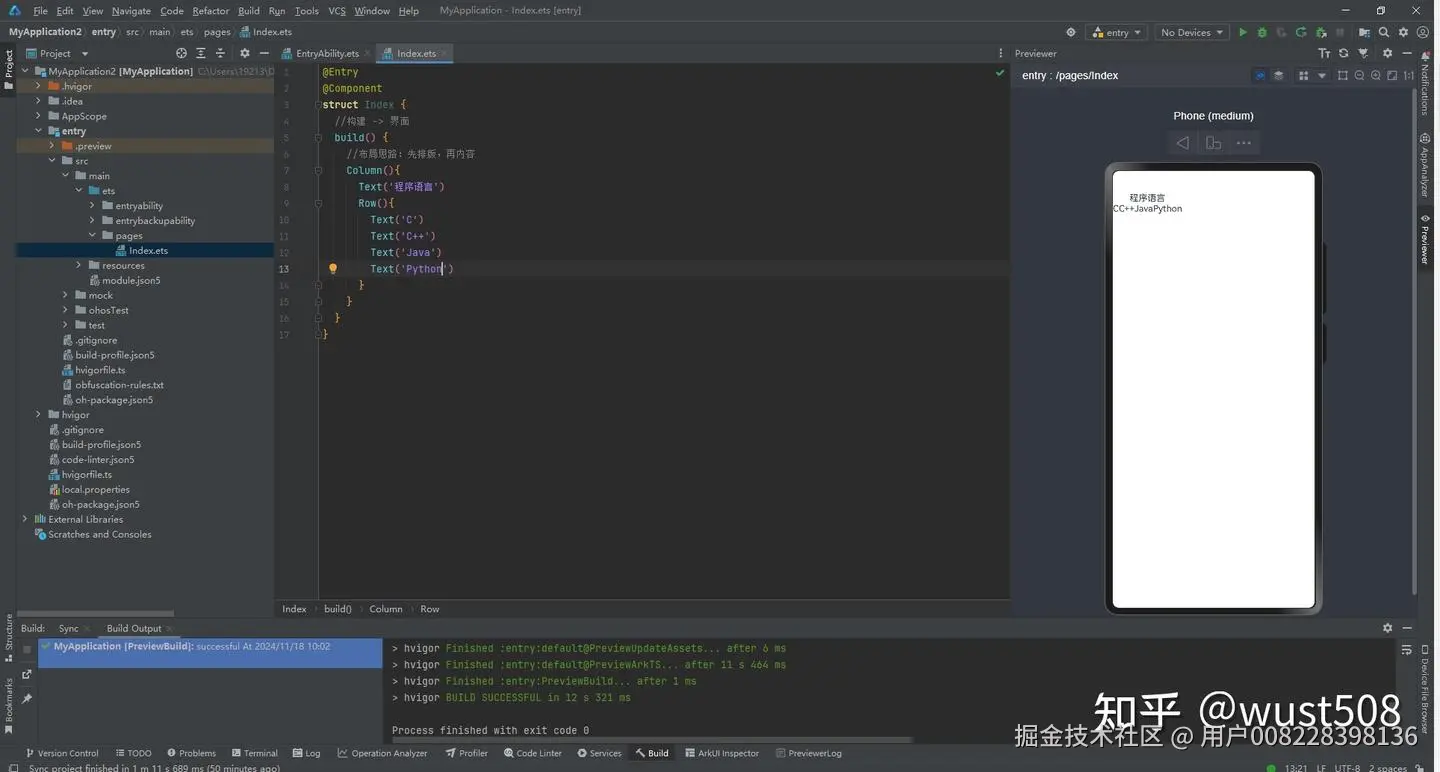Hide the Previewer panel with minus icon
1440x772 pixels.
[1406, 53]
